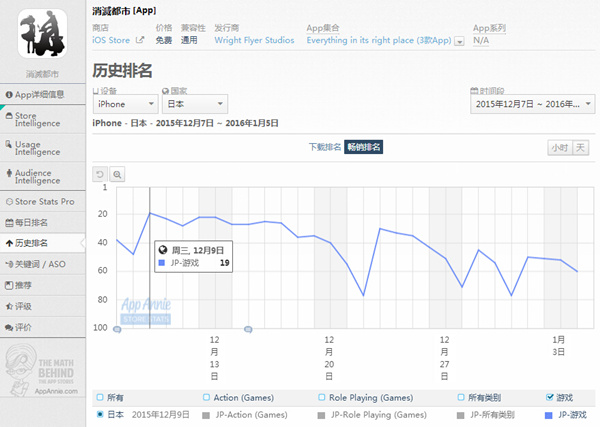
Task: Open 关键词 / ASO page
Action: (x=42, y=264)
